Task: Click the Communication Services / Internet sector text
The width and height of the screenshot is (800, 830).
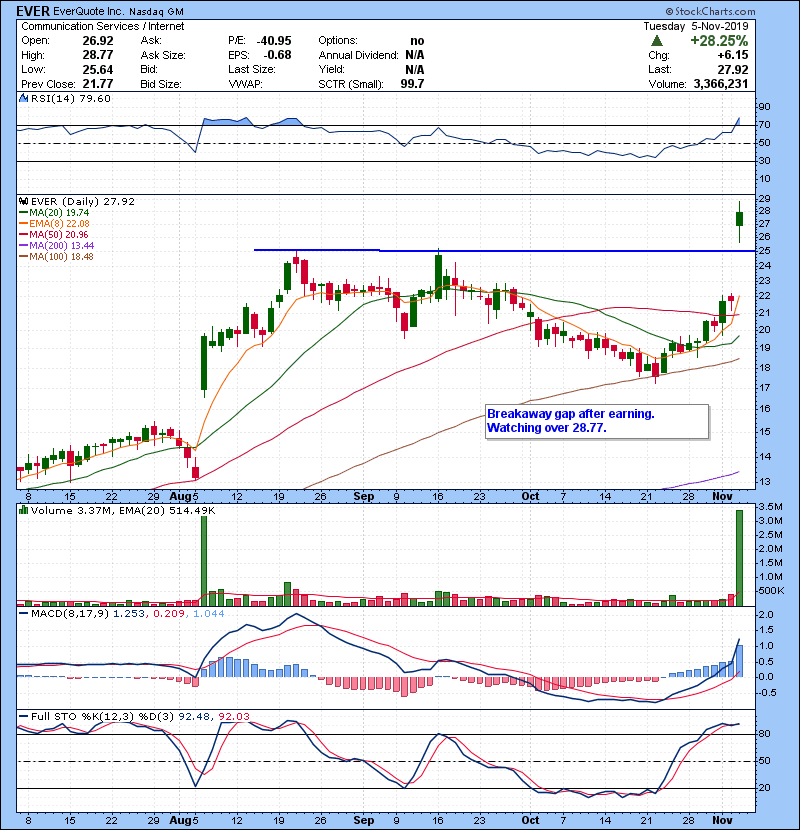Action: point(103,26)
